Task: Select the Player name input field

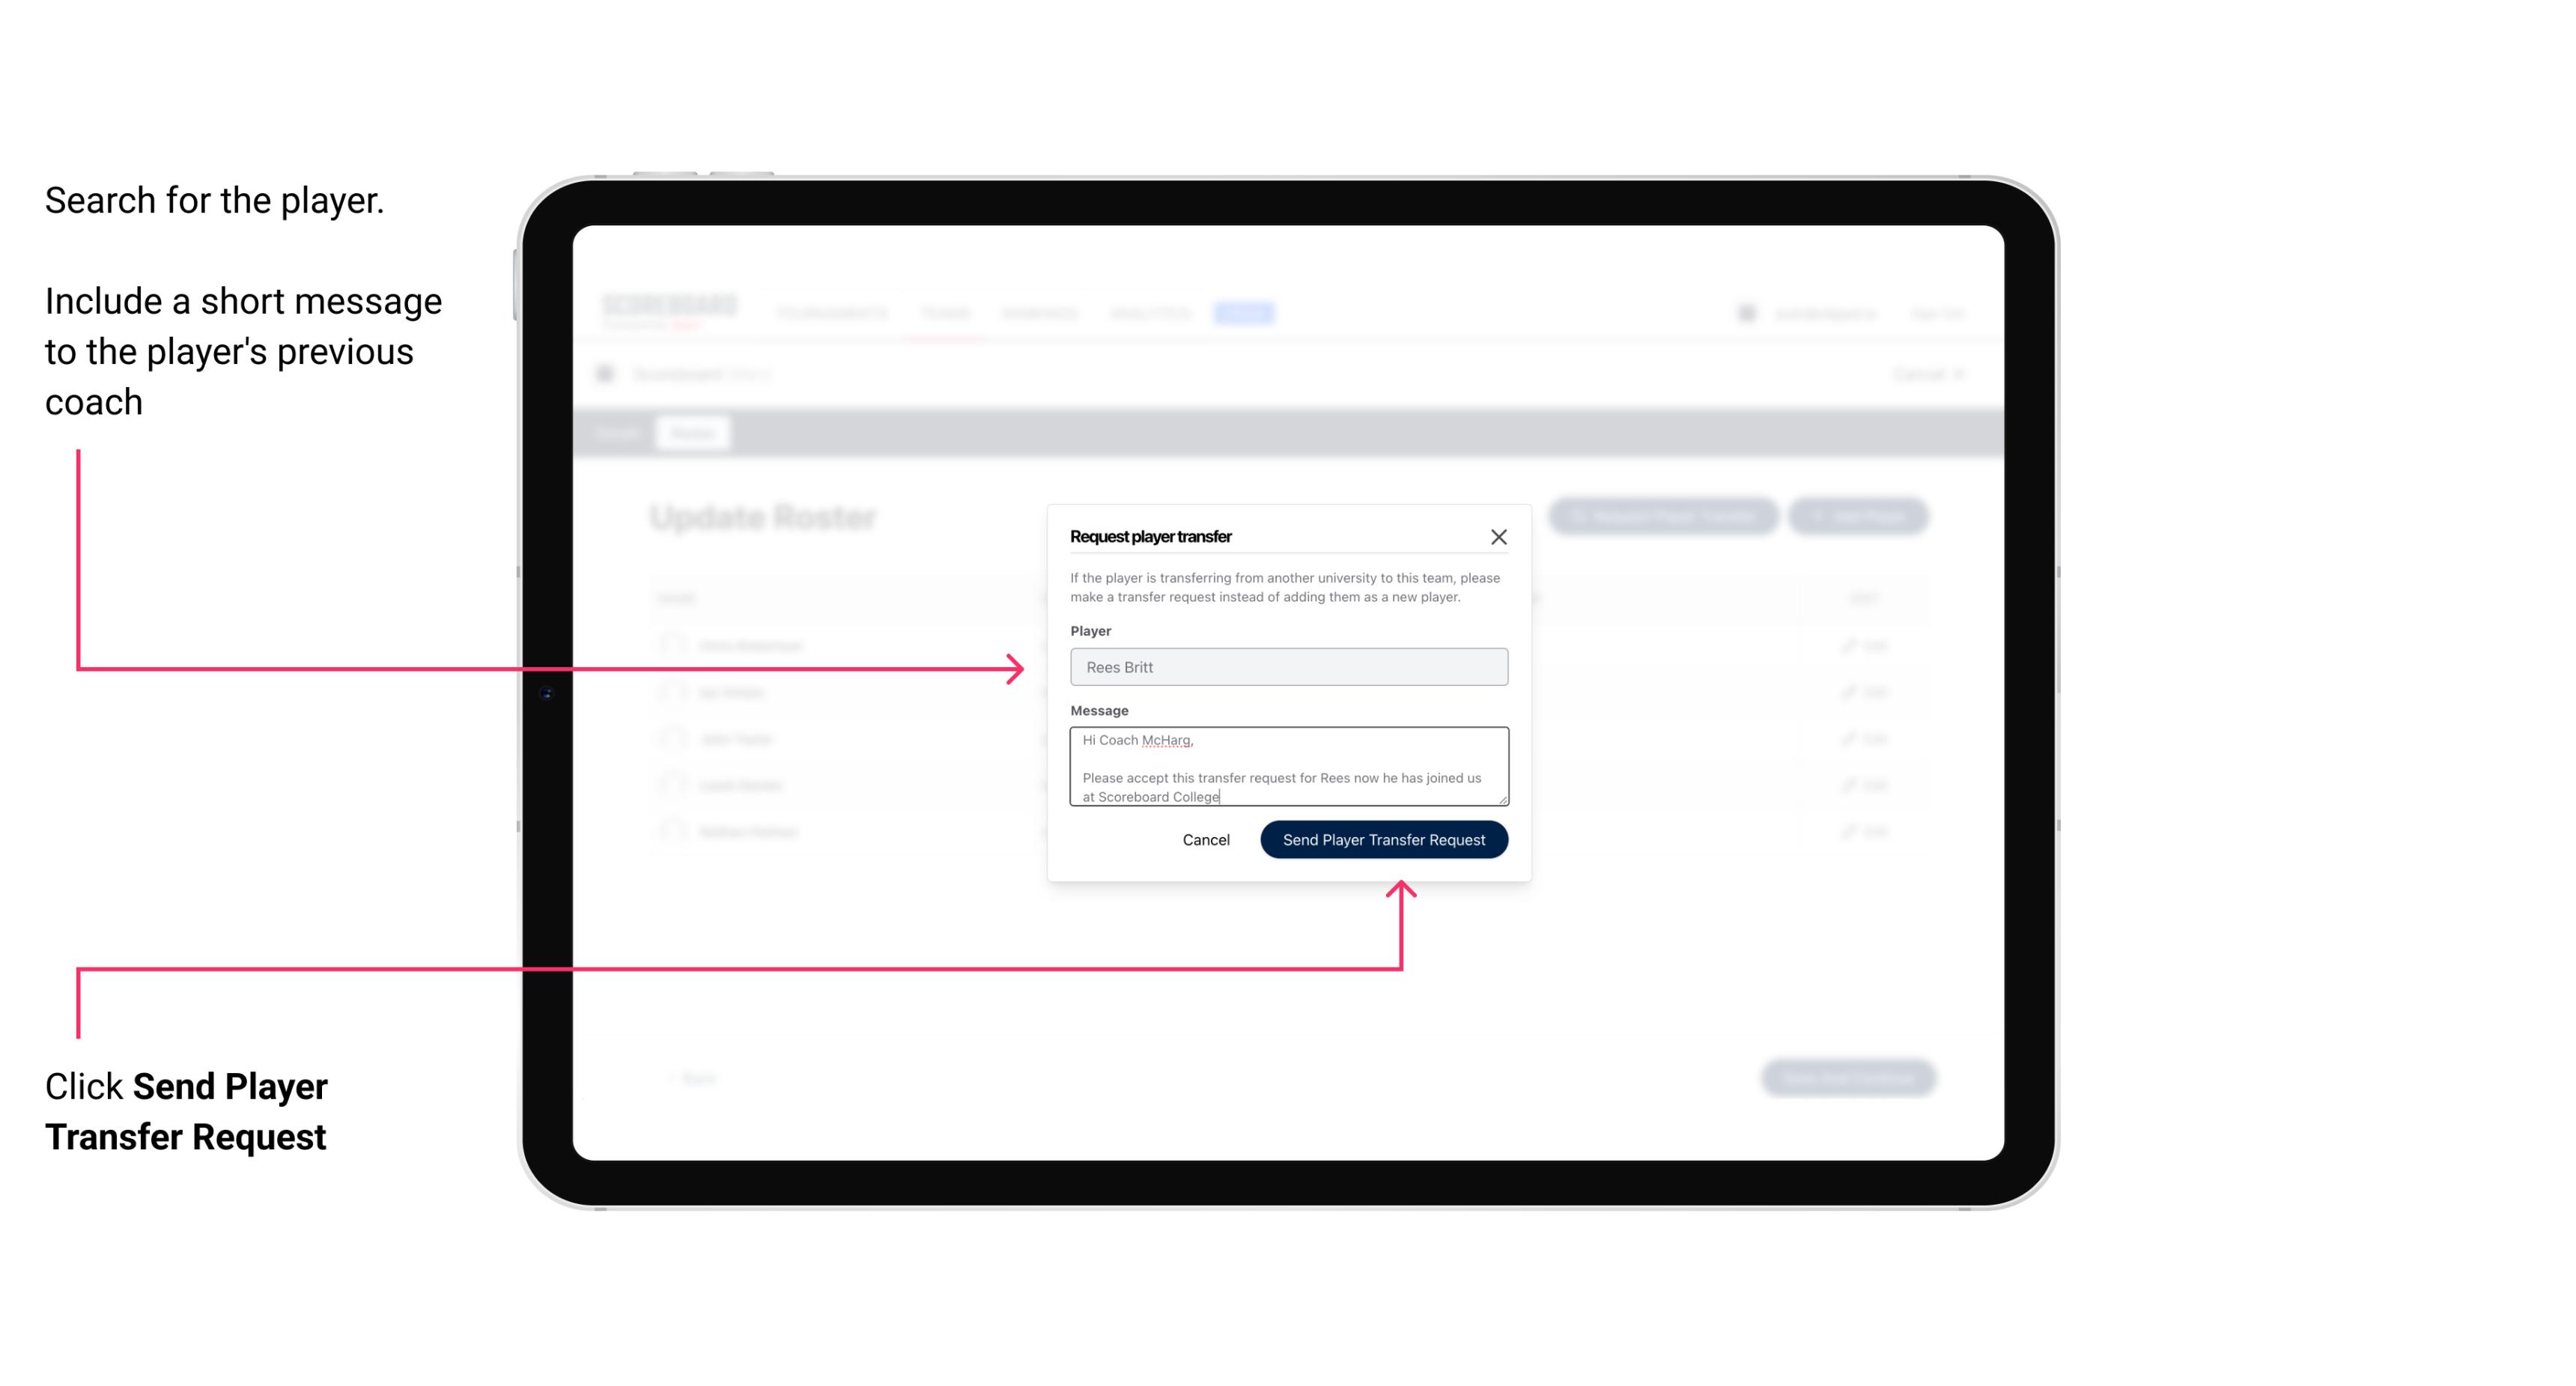Action: [1287, 667]
